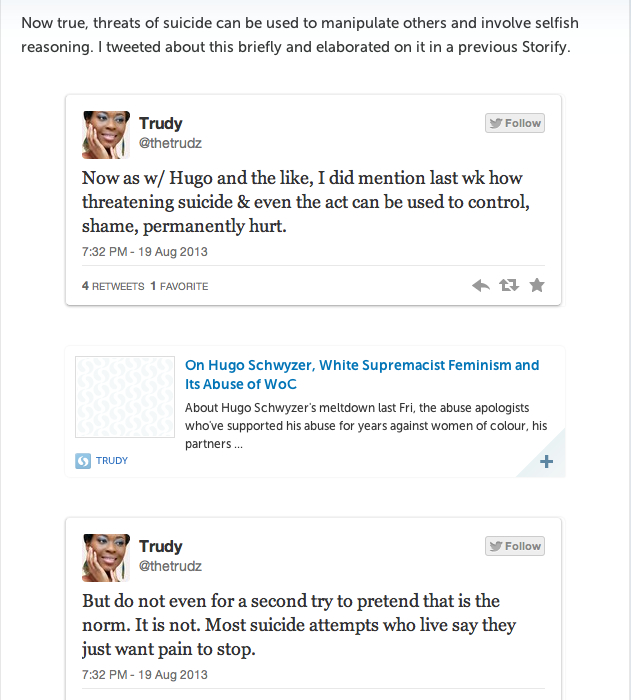Open Trudy's name link in first tweet
Screen dimensions: 631x700
tap(161, 124)
